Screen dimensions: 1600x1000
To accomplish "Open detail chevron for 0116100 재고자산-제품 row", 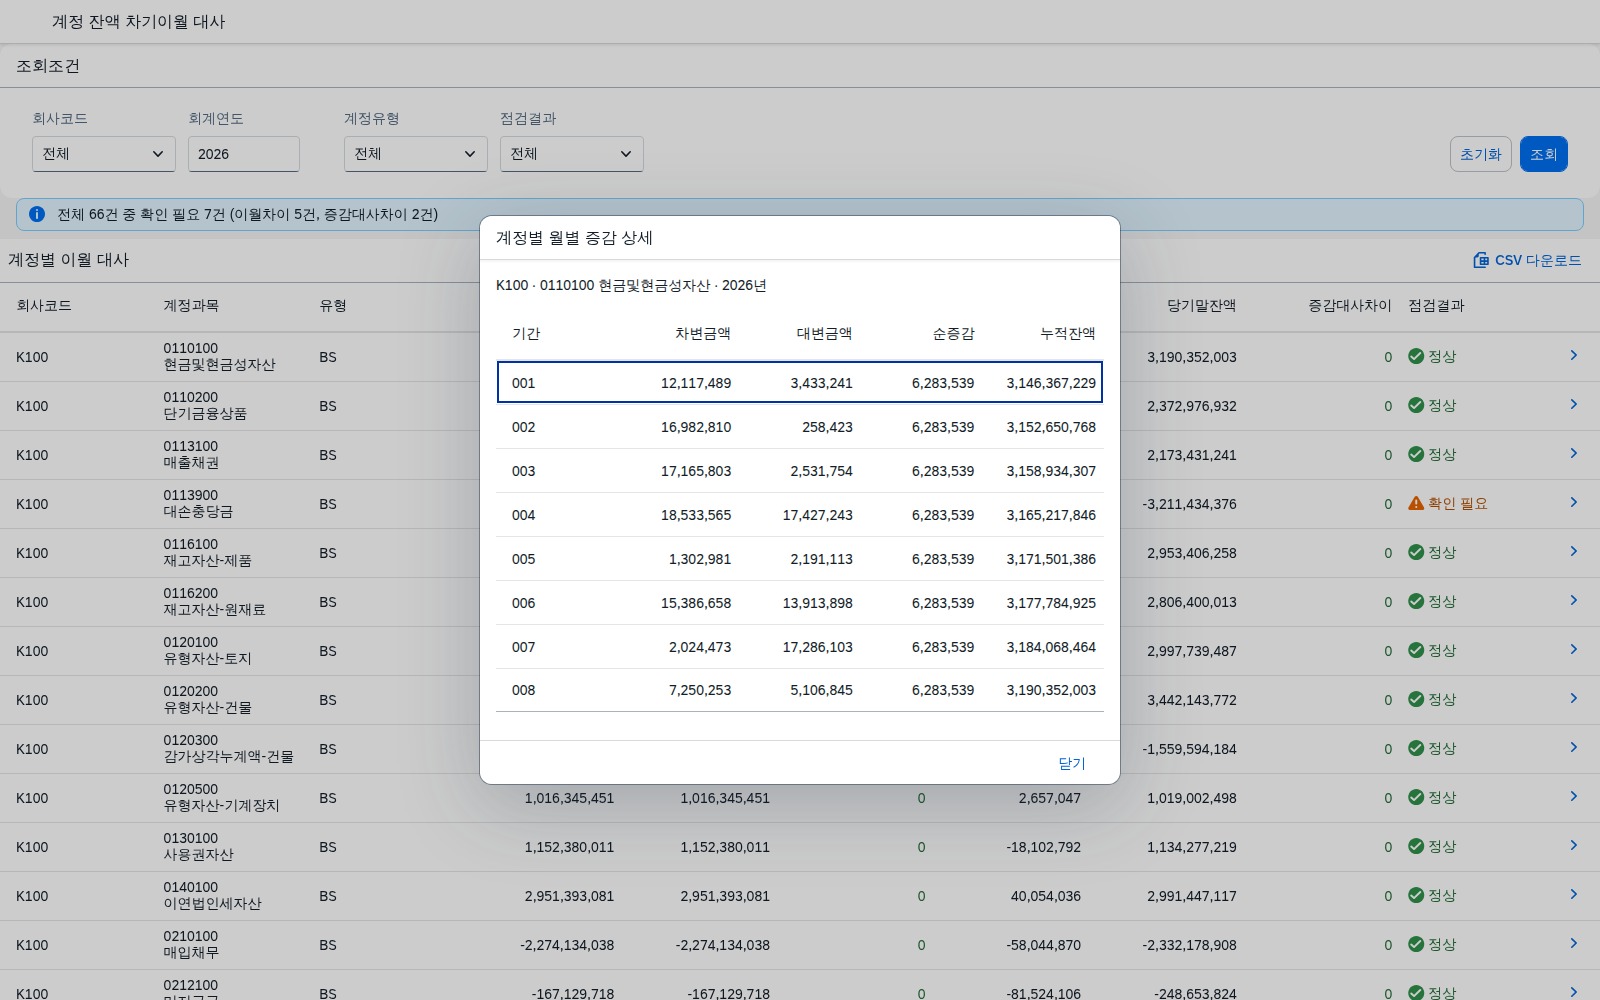I will 1573,552.
